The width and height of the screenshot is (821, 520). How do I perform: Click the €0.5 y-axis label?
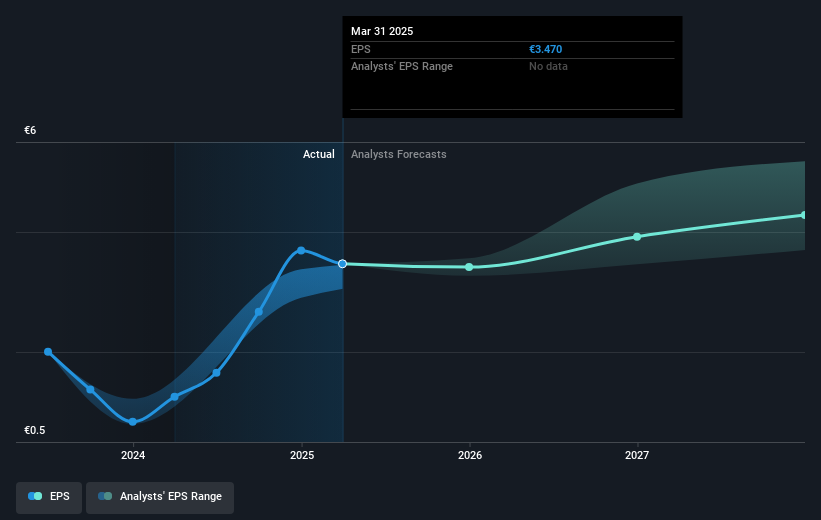point(35,430)
